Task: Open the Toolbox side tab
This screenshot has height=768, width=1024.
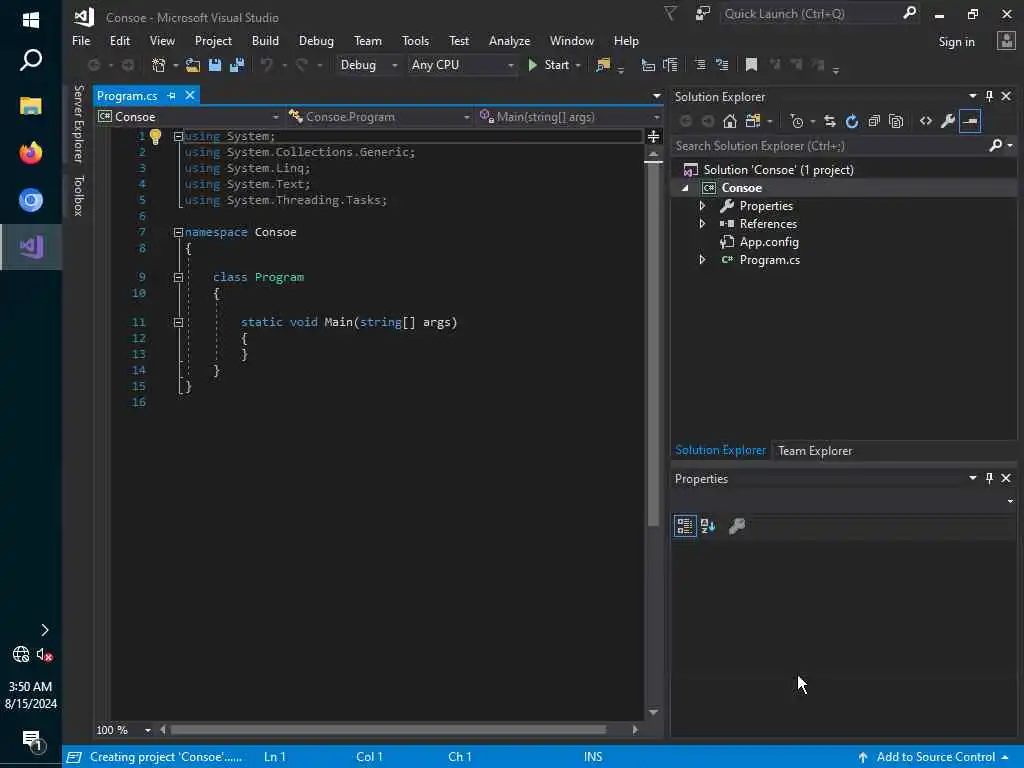Action: (78, 195)
